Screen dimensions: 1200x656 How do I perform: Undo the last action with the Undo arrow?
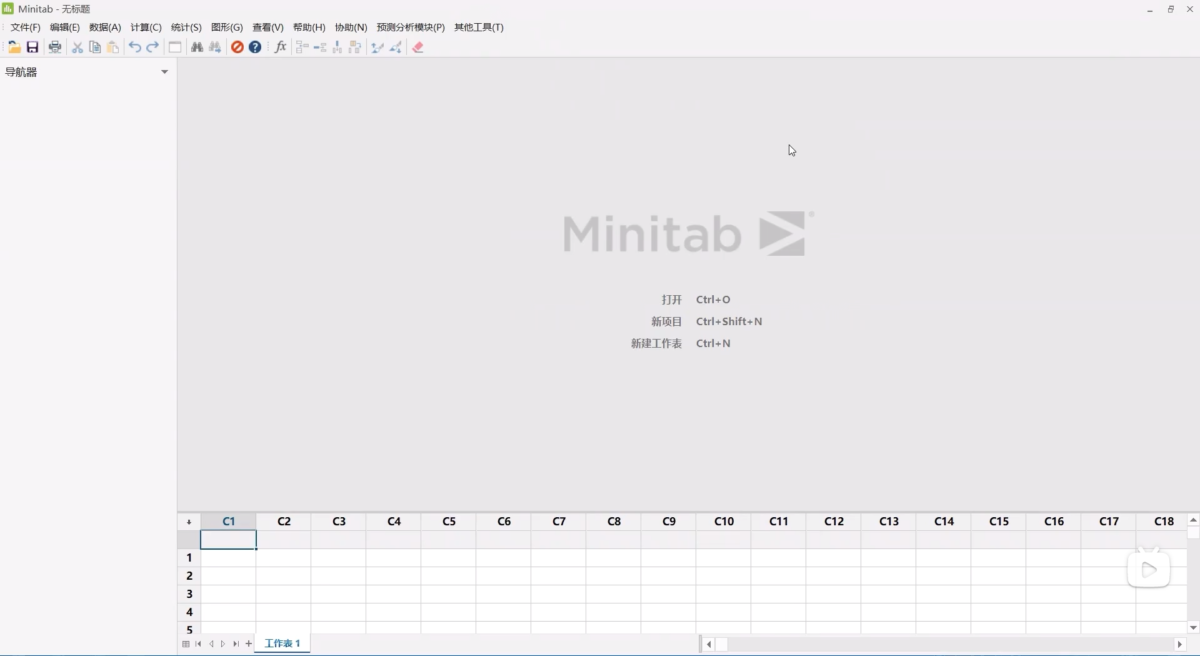[x=135, y=47]
